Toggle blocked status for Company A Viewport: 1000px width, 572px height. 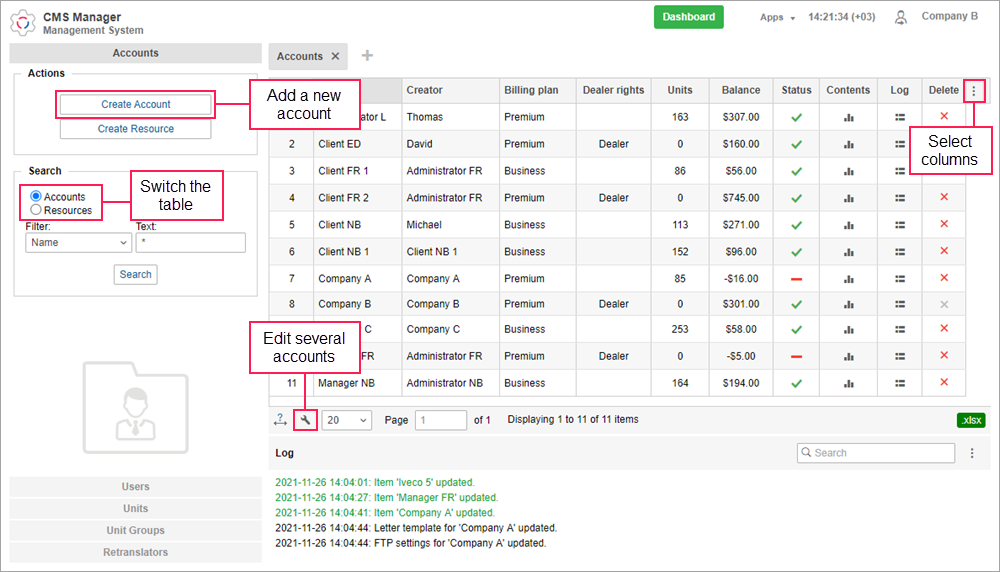[x=797, y=279]
